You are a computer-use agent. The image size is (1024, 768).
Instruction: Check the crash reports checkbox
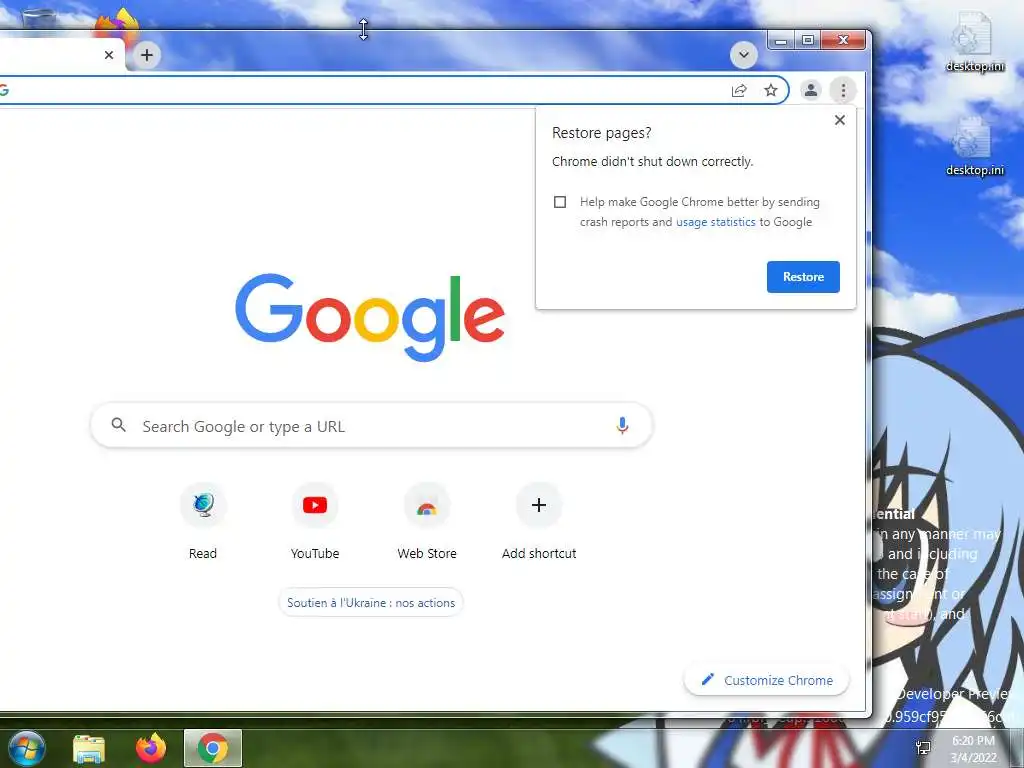[560, 202]
